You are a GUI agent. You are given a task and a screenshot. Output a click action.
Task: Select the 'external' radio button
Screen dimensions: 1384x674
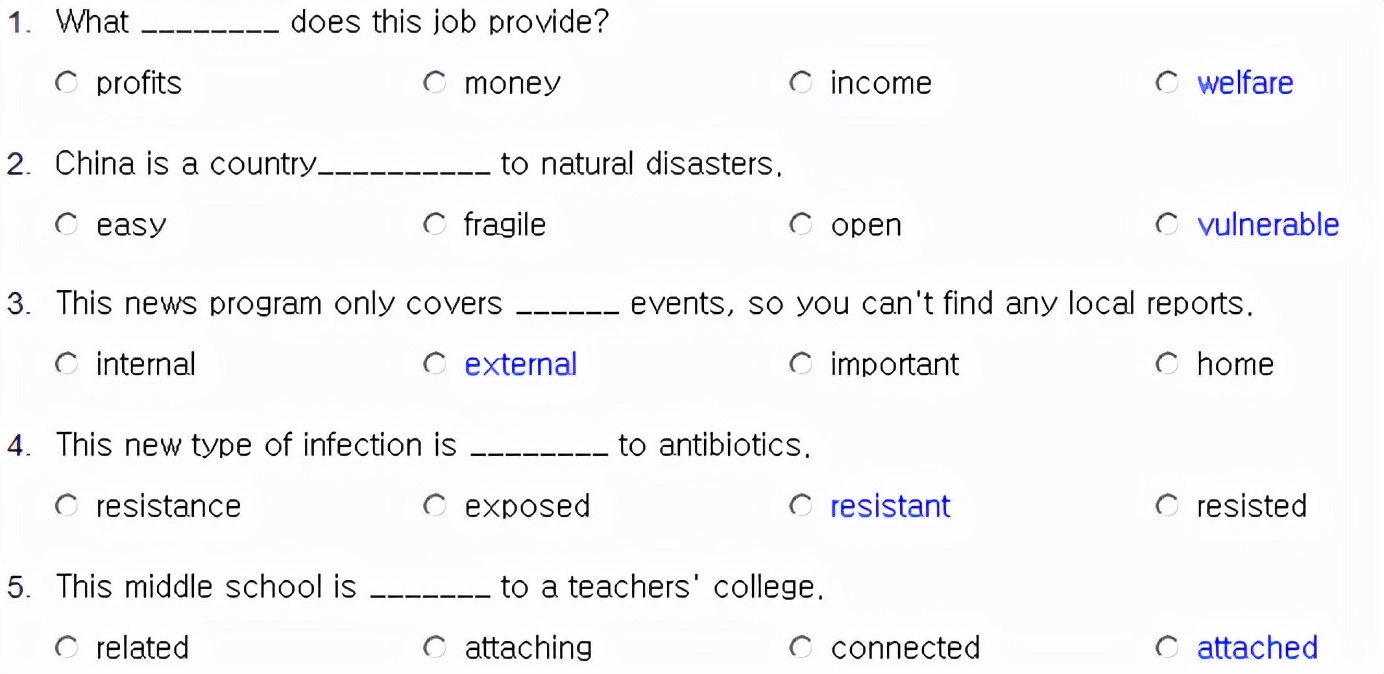pos(434,364)
